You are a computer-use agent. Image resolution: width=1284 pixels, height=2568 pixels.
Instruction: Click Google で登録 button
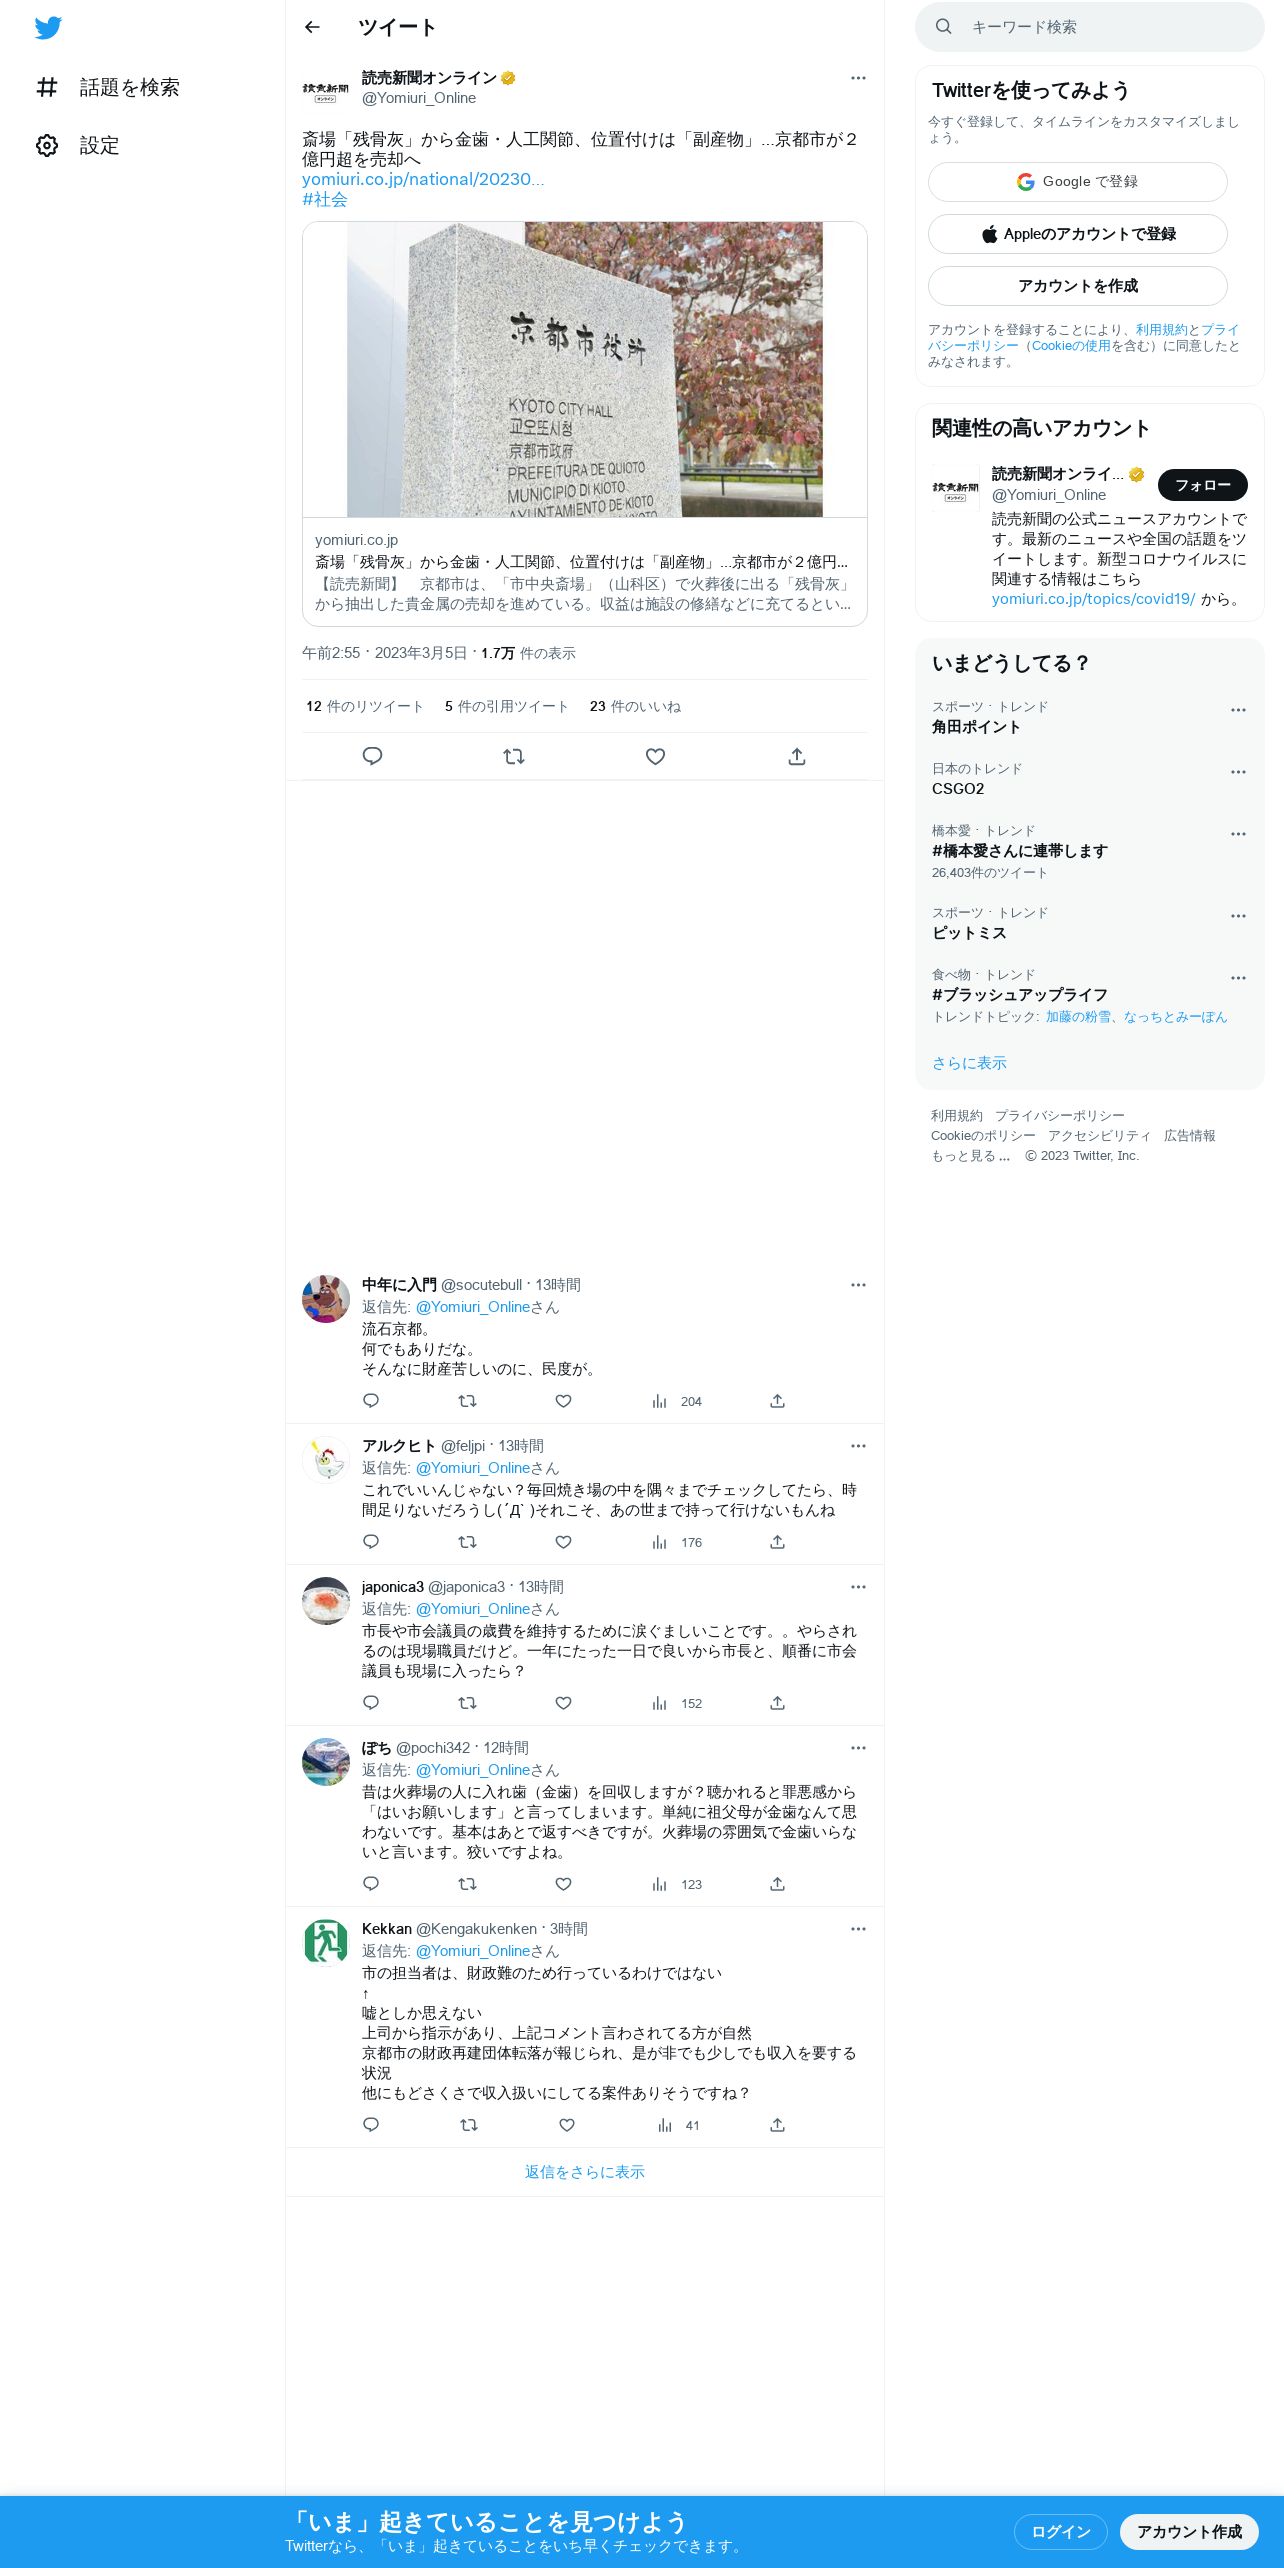[x=1077, y=182]
